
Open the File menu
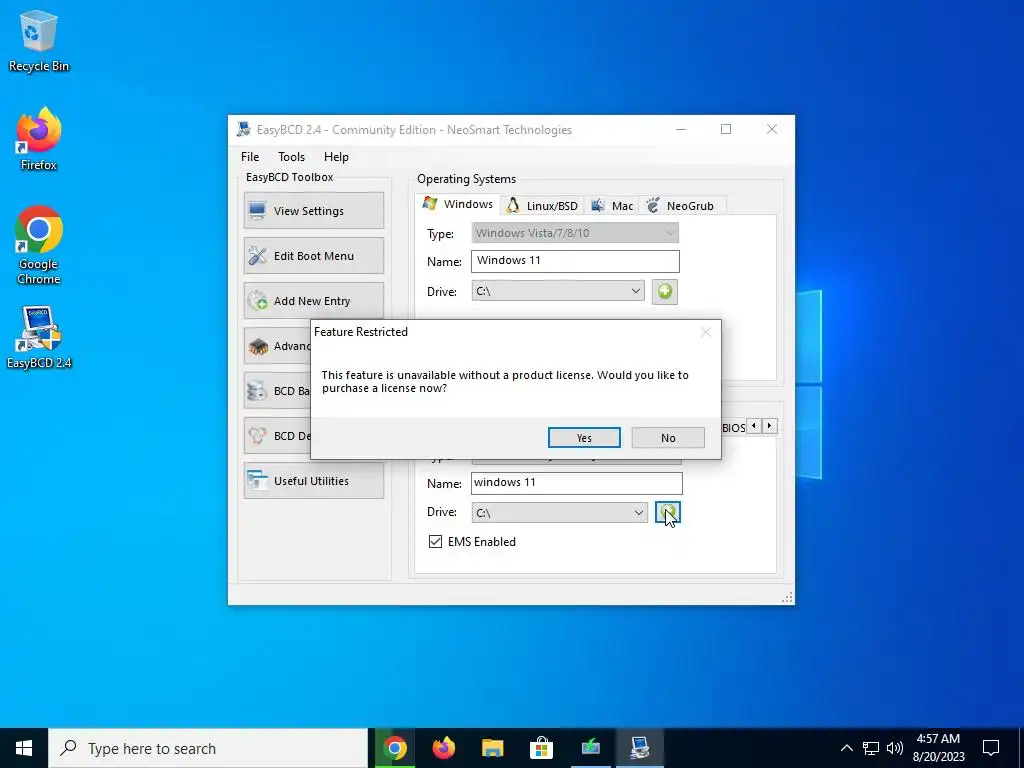249,157
